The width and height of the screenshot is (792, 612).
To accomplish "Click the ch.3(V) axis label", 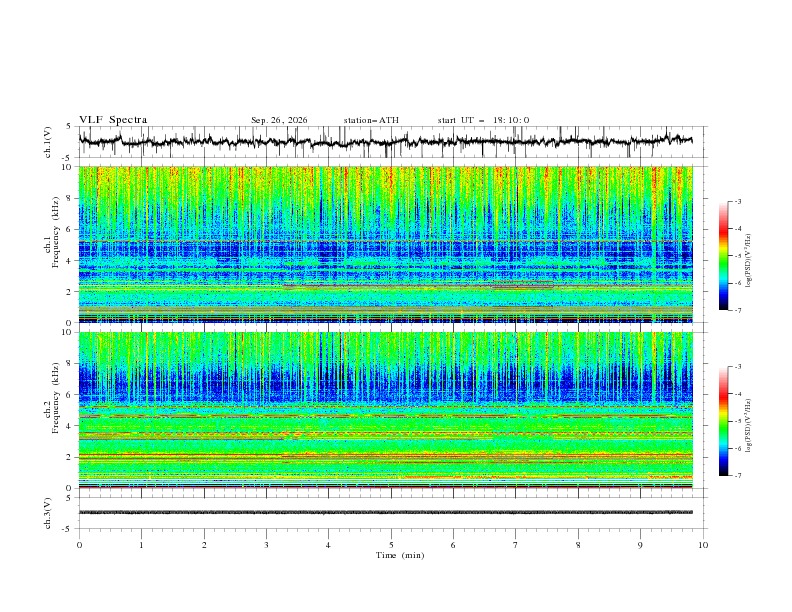I will [x=48, y=513].
